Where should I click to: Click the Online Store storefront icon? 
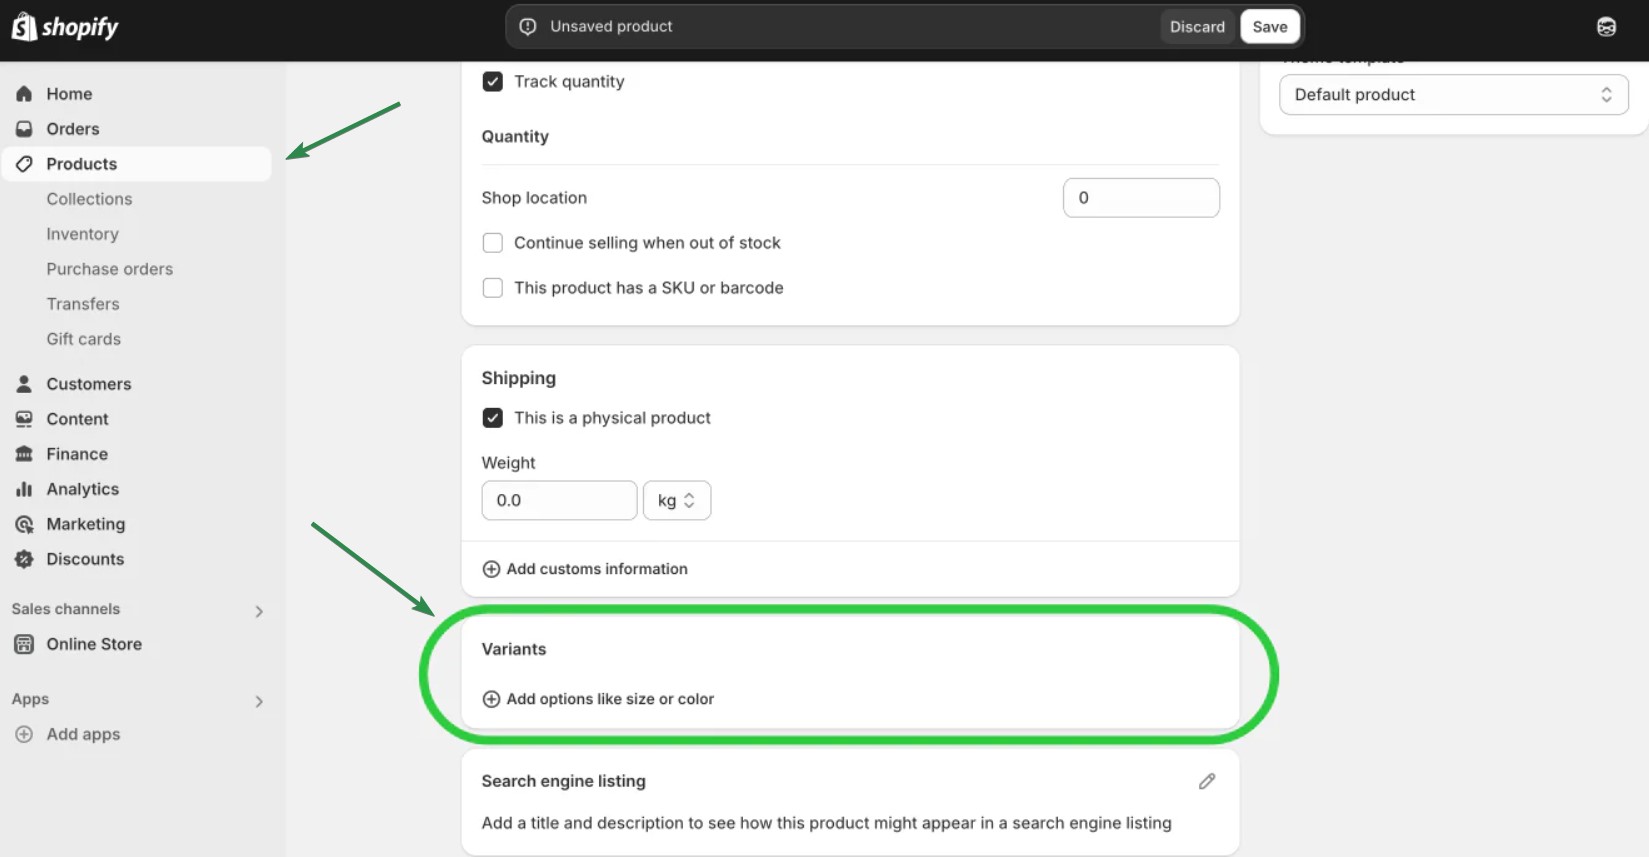[x=23, y=644]
